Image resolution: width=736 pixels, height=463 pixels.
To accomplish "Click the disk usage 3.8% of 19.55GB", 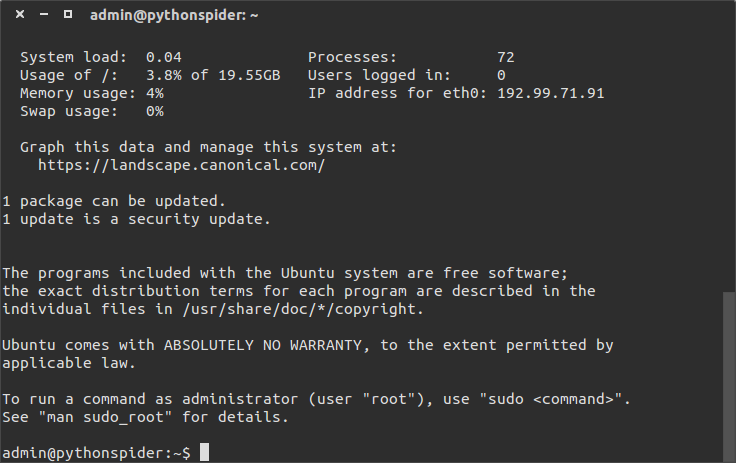I will tap(213, 76).
